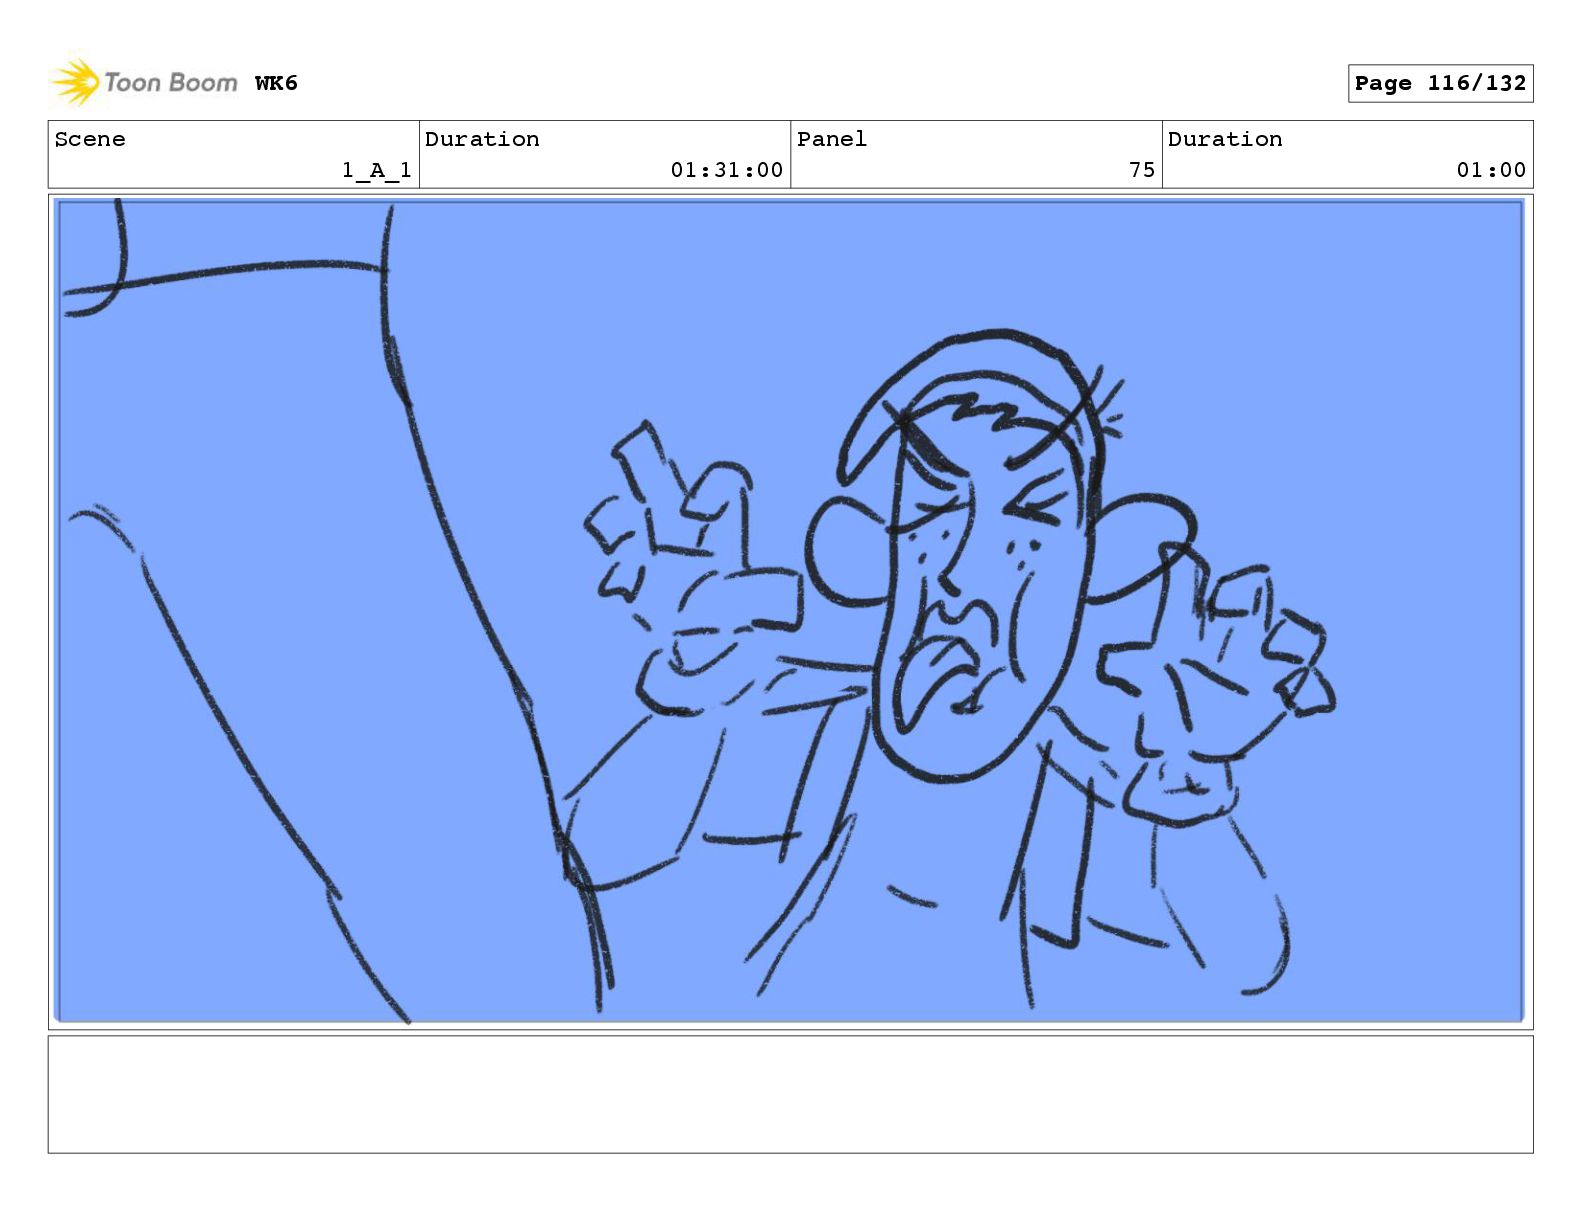
Task: Click the panel number 75
Action: click(1142, 170)
